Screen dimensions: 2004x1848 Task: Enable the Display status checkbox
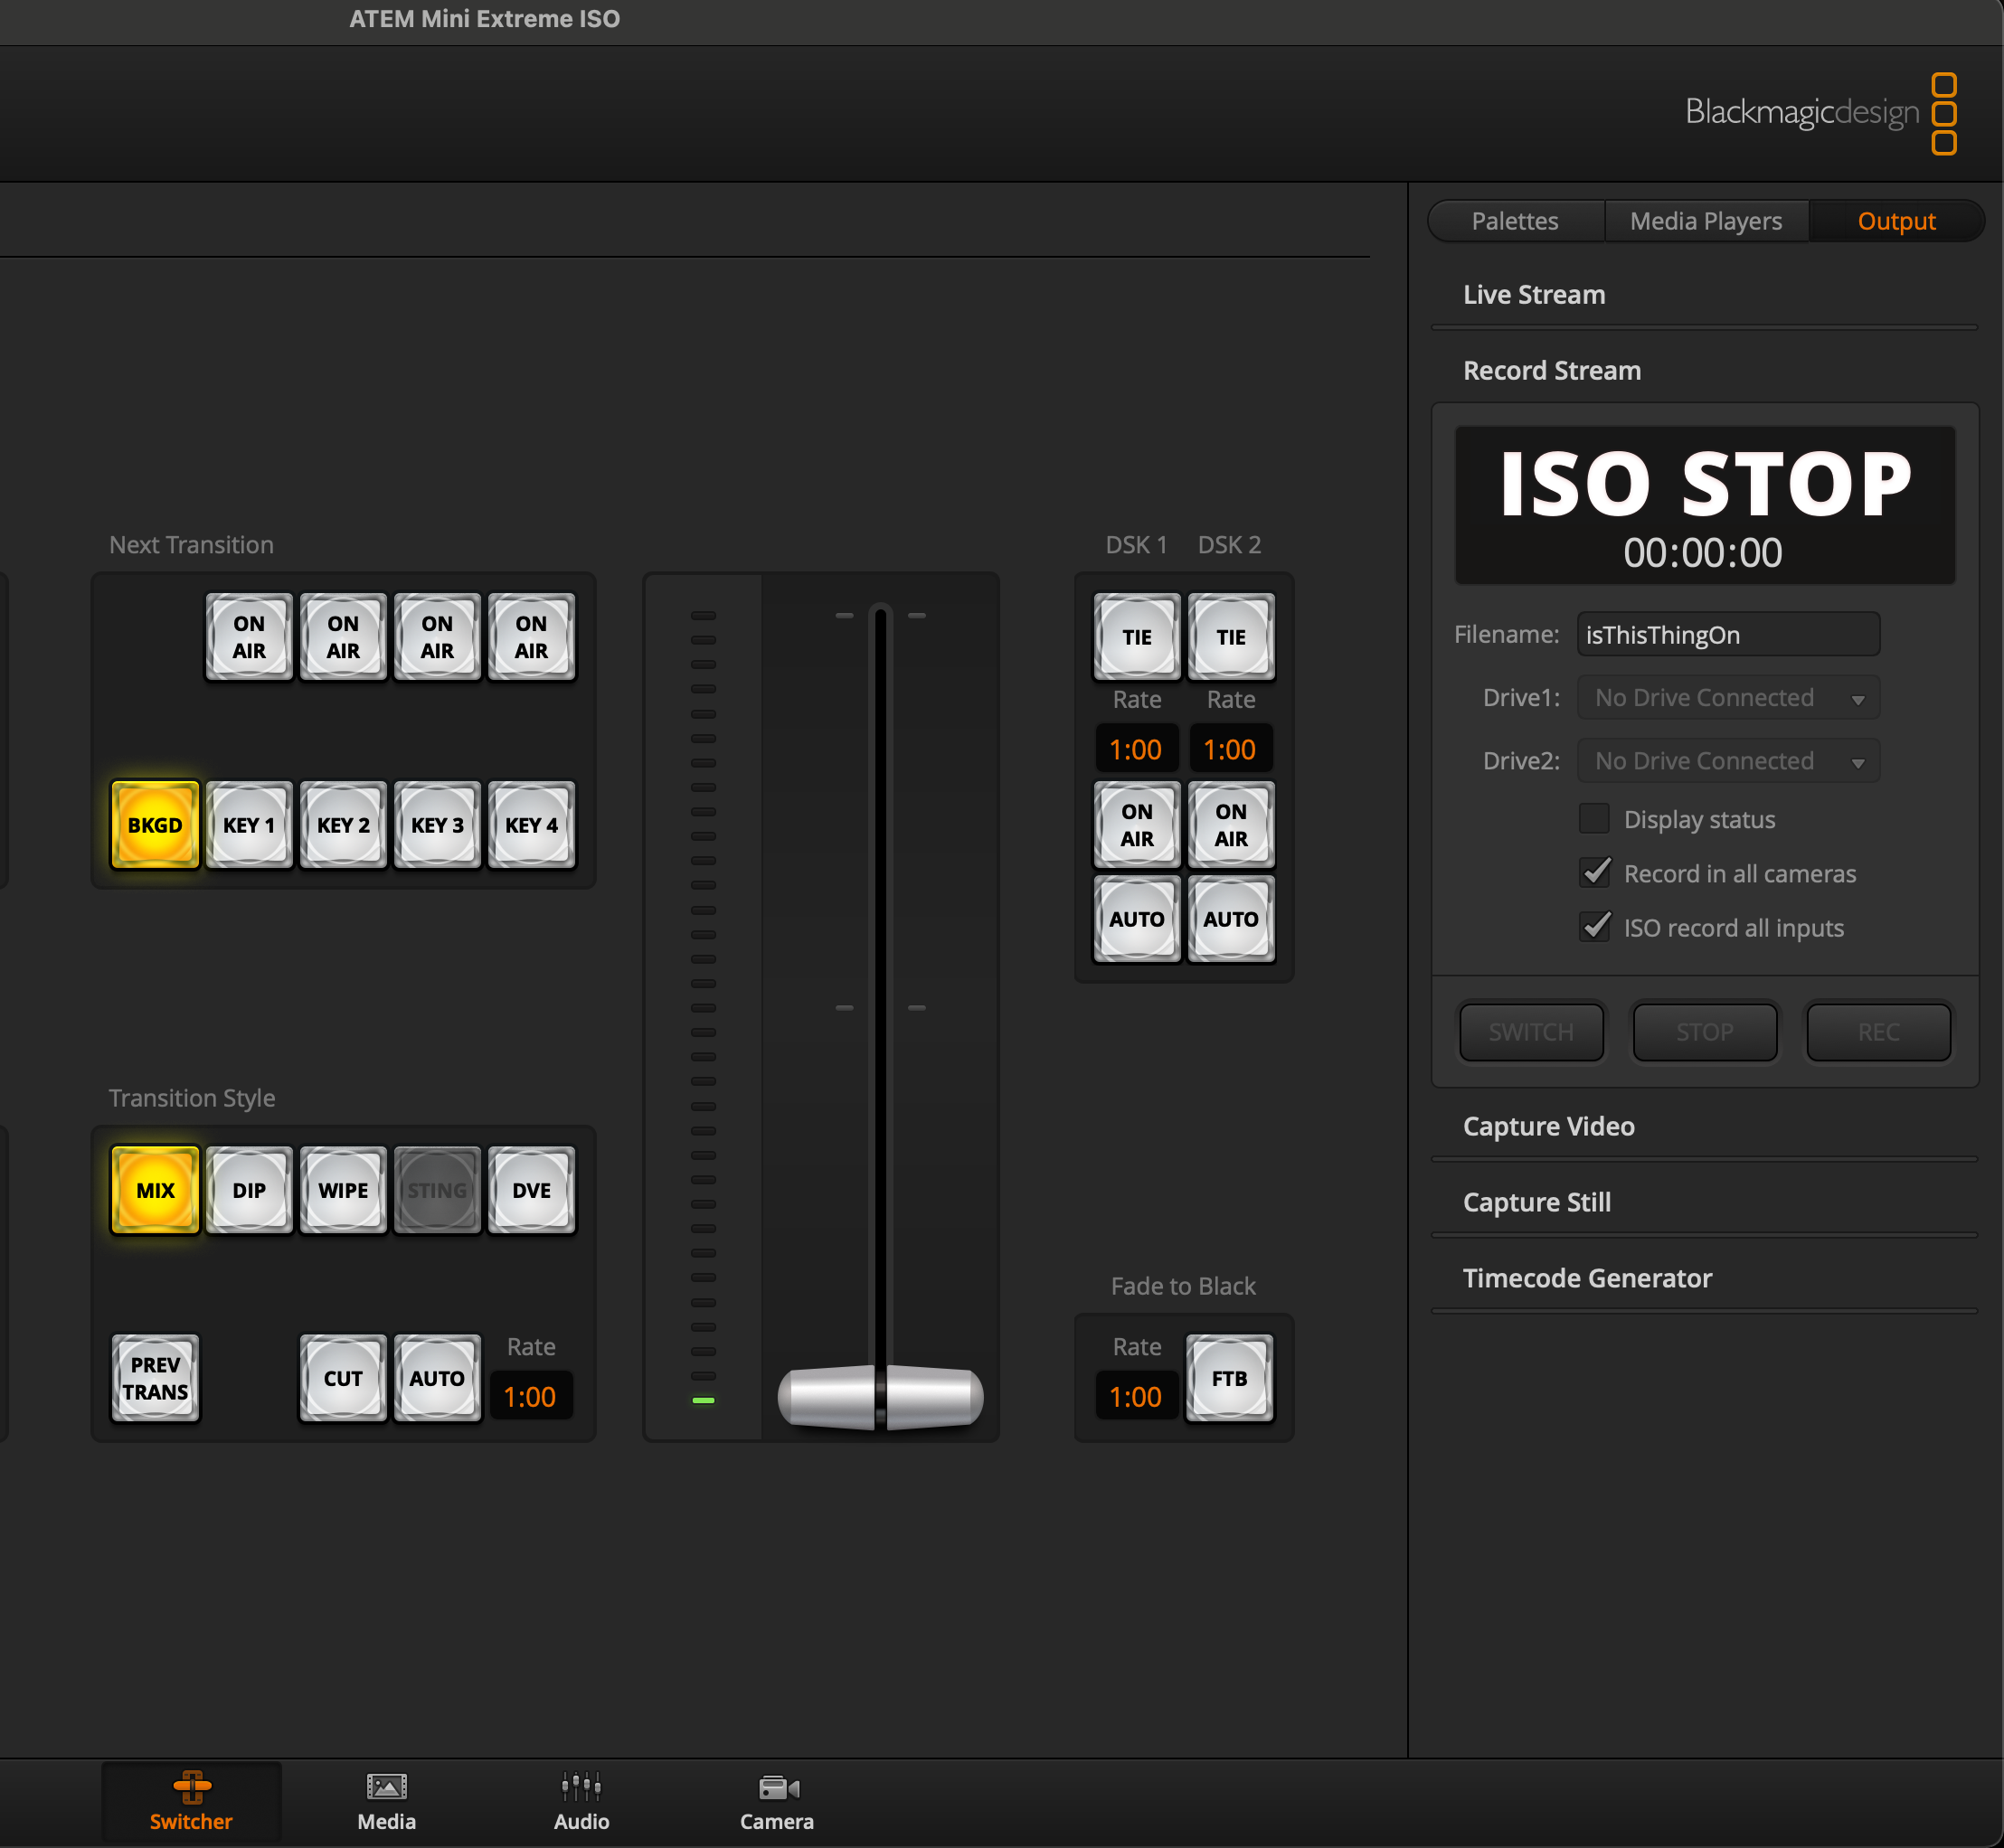tap(1594, 819)
